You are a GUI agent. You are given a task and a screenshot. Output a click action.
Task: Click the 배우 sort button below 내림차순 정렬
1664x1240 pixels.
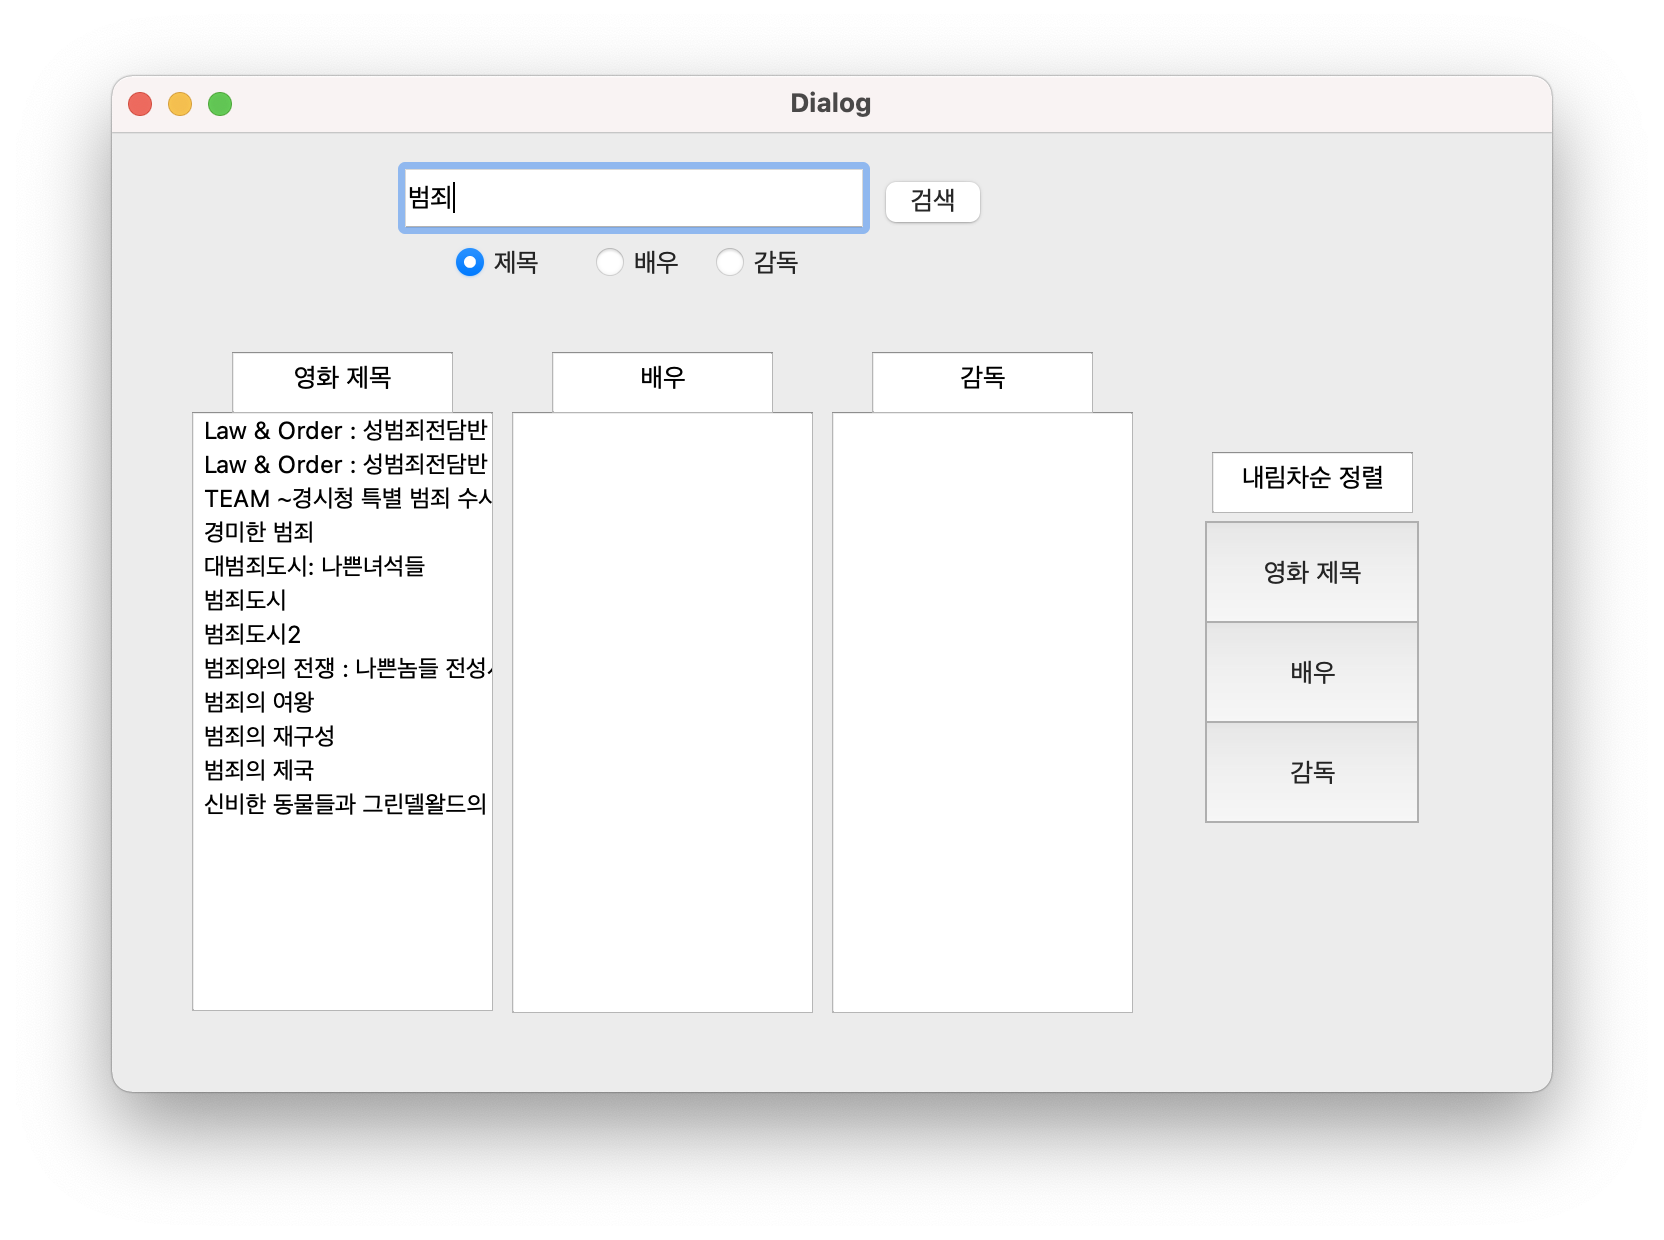coord(1312,672)
